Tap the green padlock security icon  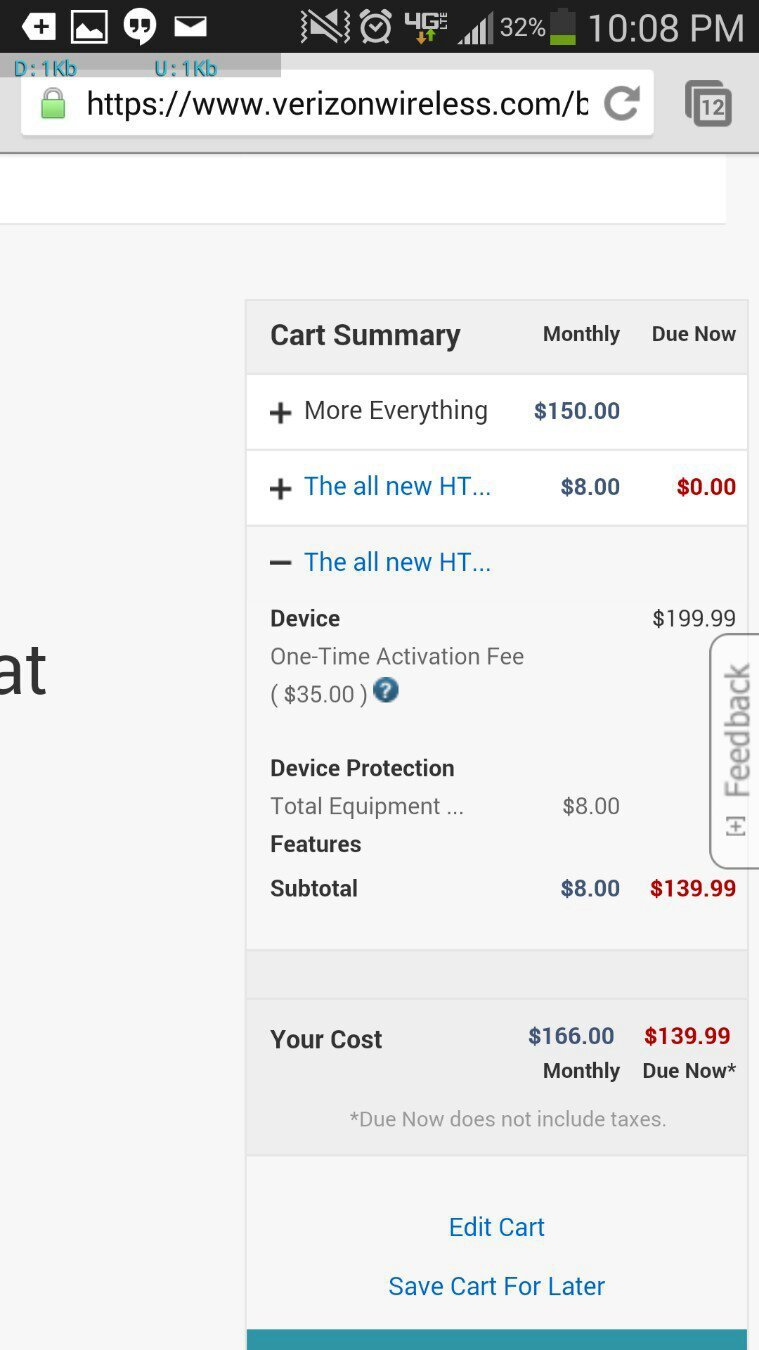[52, 103]
